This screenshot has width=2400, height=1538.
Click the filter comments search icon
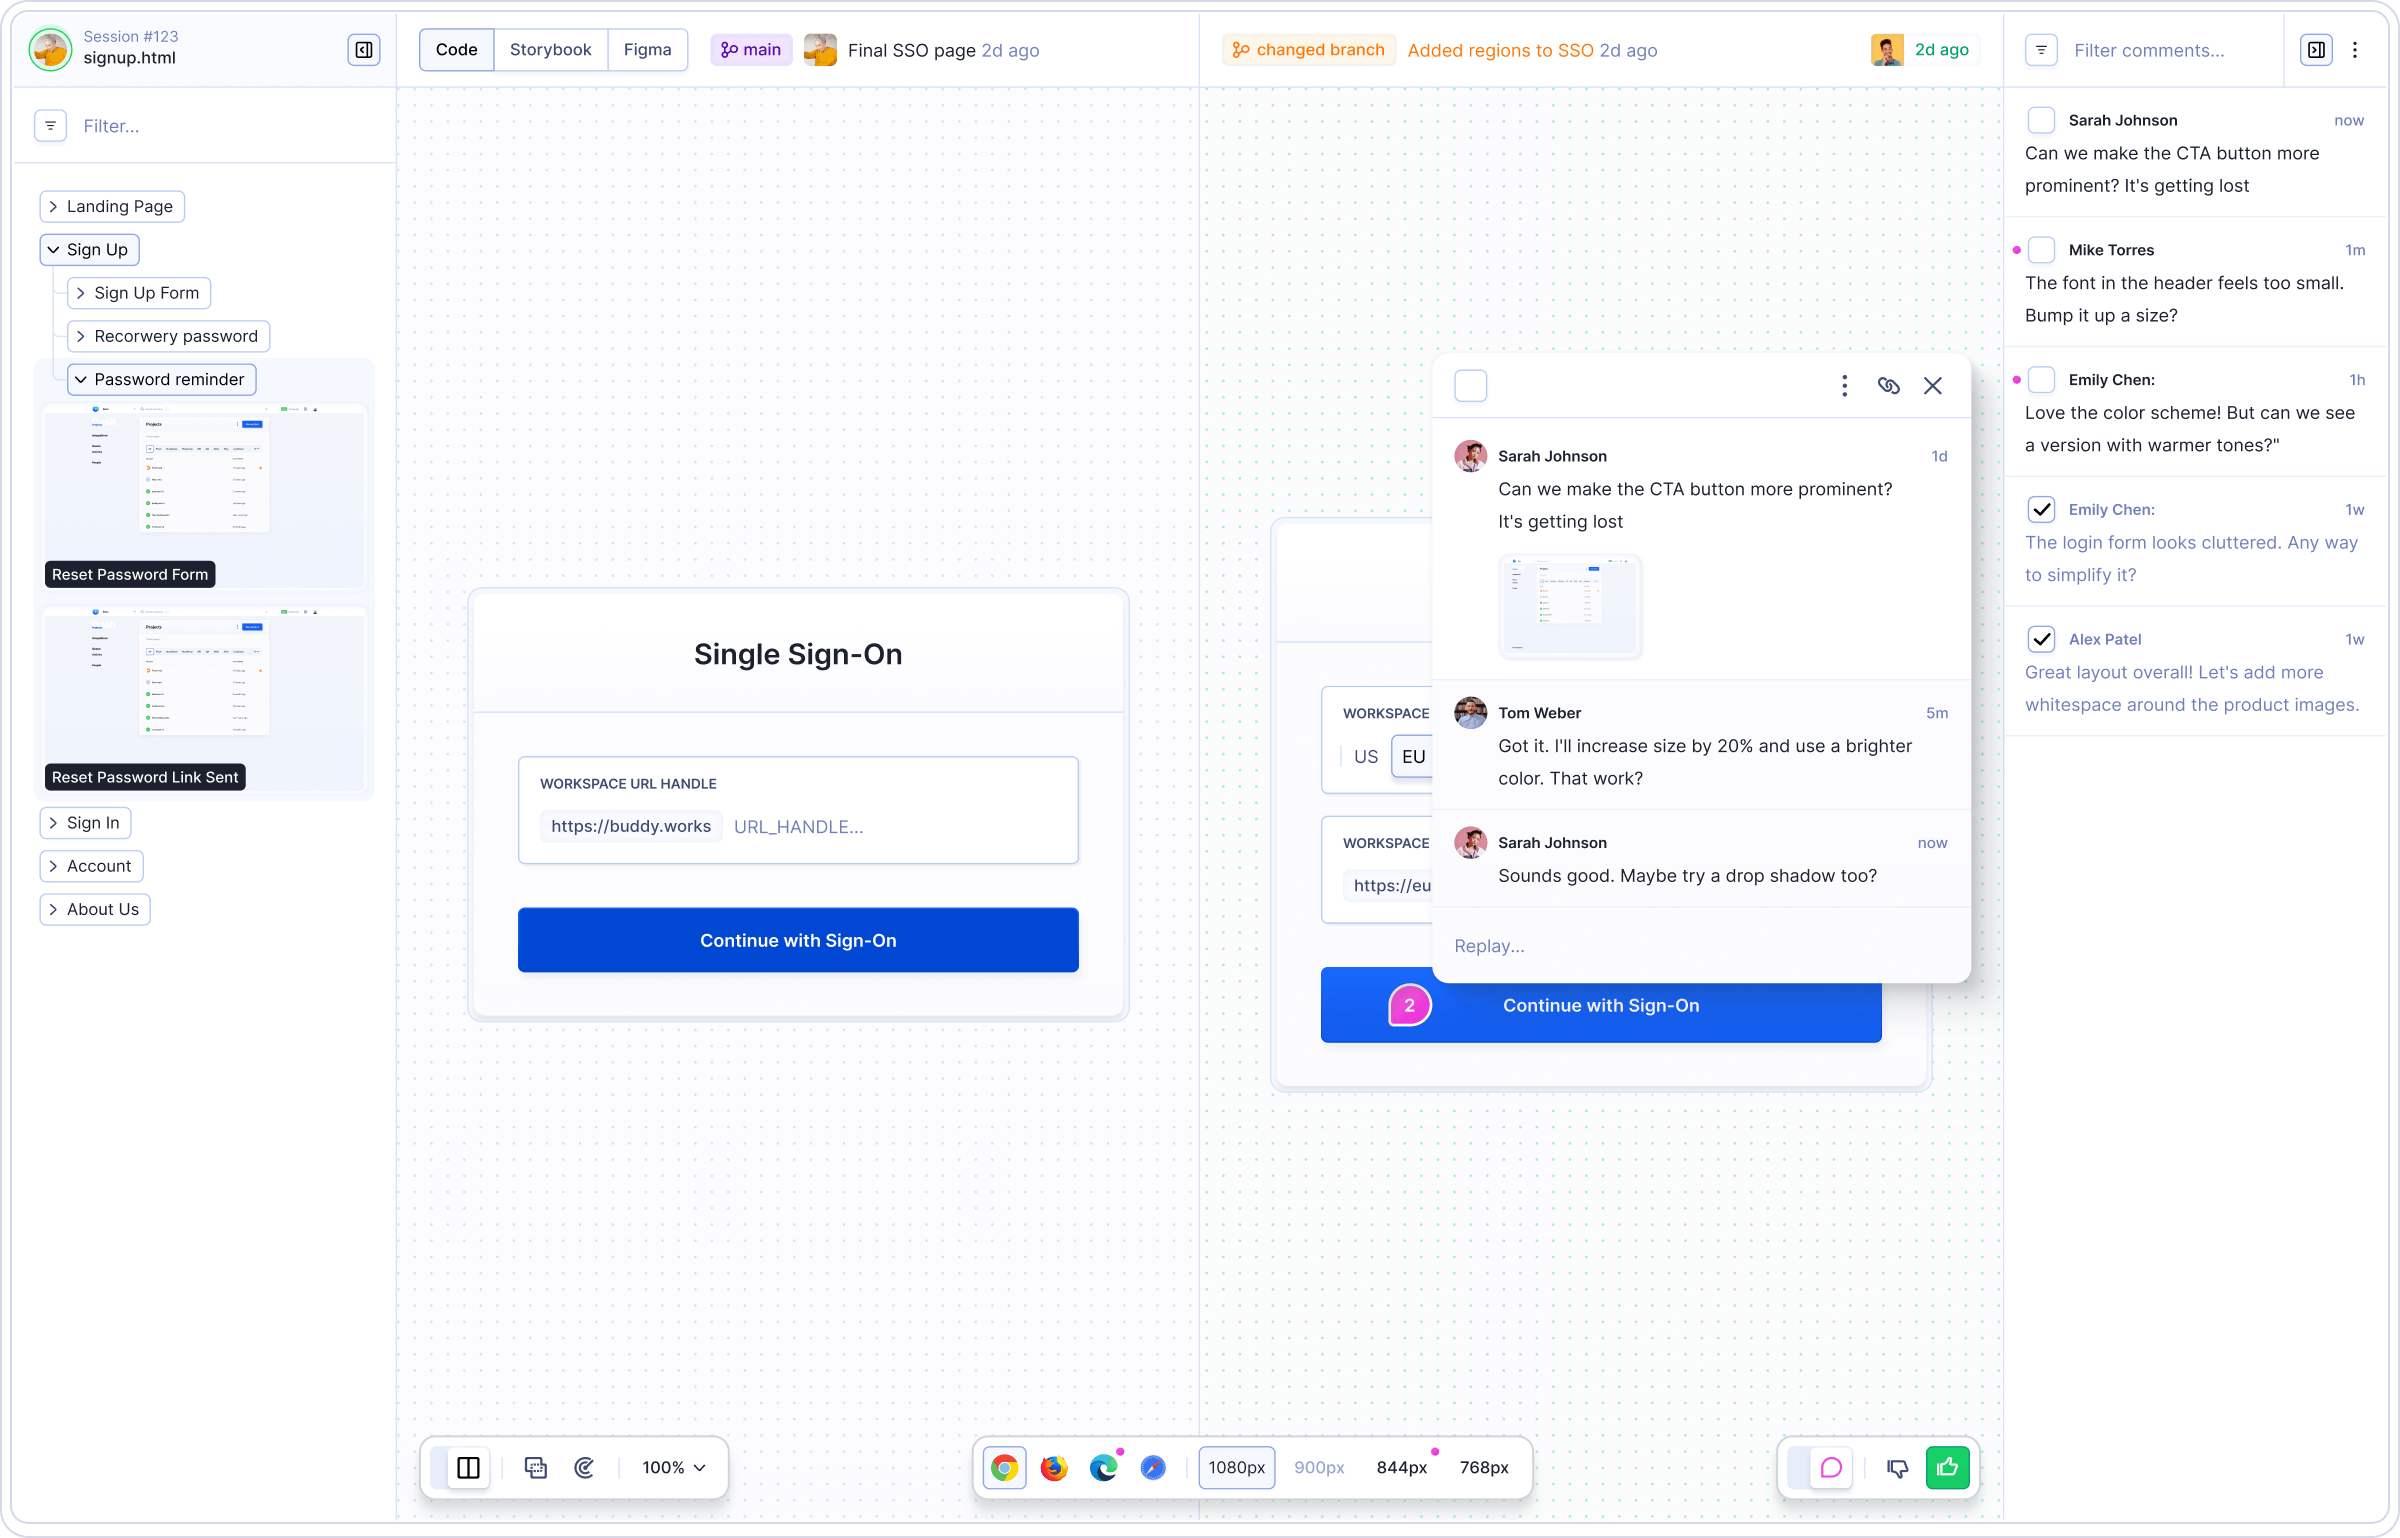point(2041,49)
